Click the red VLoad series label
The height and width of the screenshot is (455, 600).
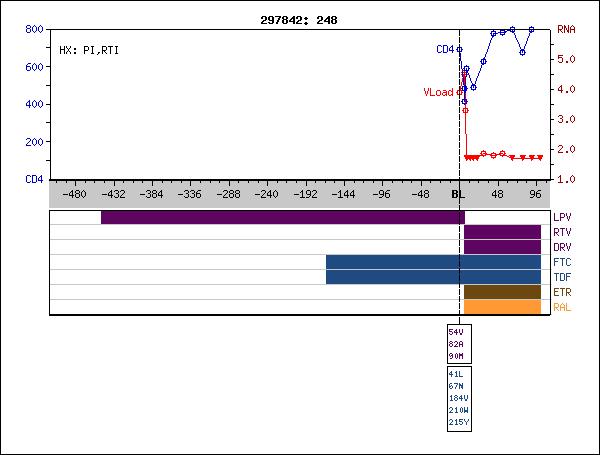point(438,92)
